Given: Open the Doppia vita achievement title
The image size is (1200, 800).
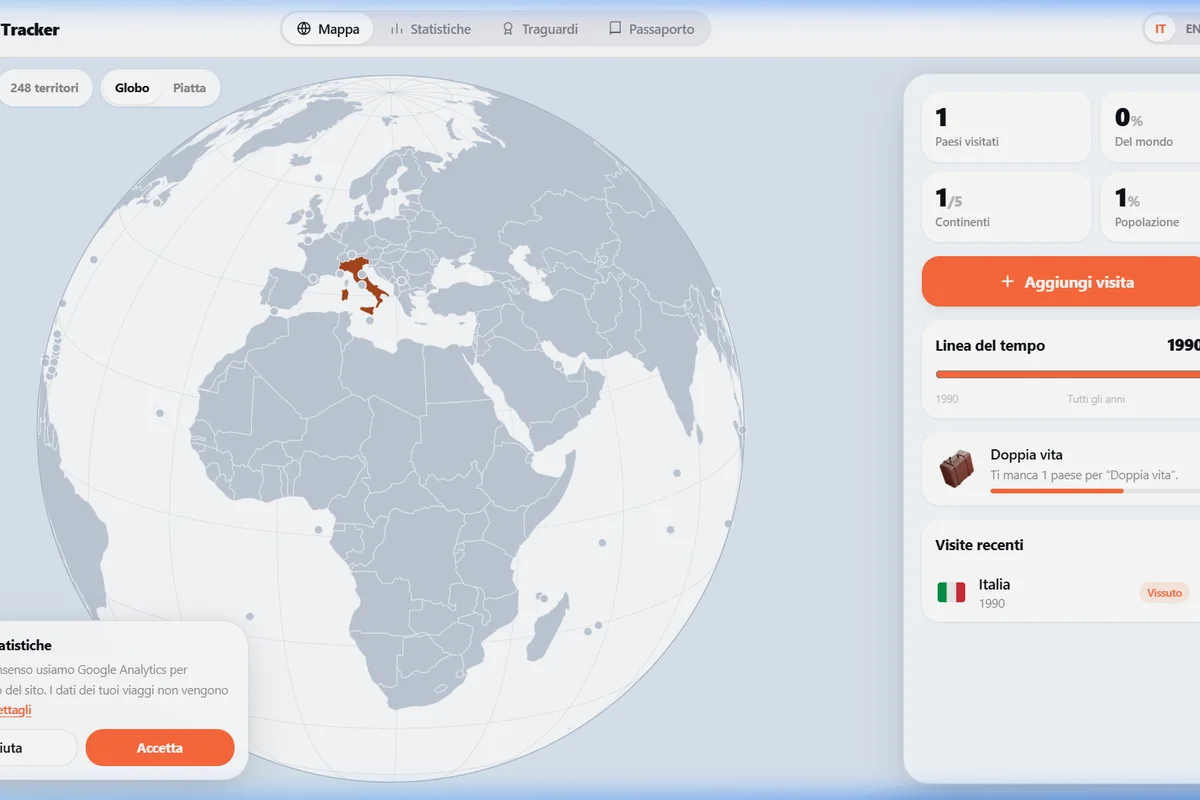Looking at the screenshot, I should click(x=1026, y=455).
